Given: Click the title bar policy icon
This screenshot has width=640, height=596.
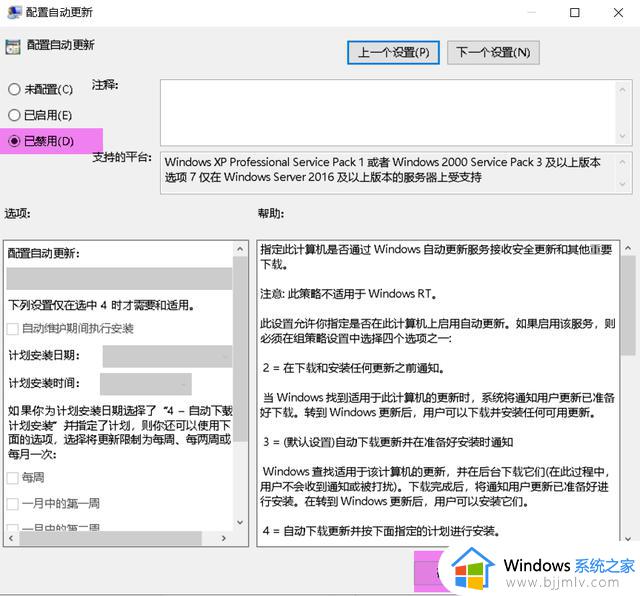Looking at the screenshot, I should 14,12.
